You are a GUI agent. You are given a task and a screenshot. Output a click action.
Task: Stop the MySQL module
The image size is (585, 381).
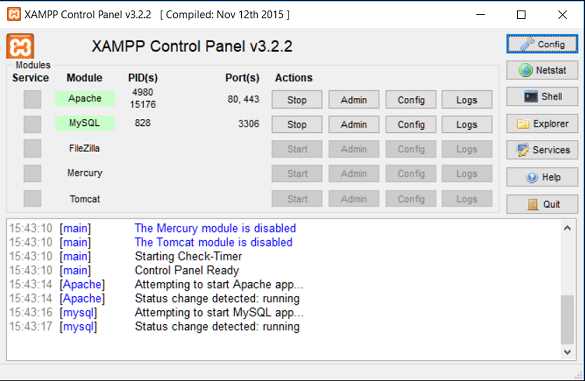click(297, 124)
